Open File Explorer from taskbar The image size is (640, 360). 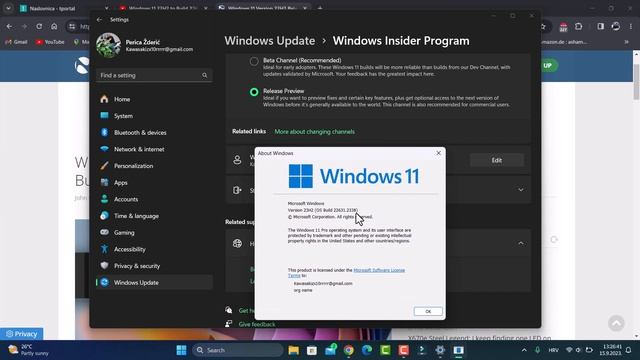293,350
